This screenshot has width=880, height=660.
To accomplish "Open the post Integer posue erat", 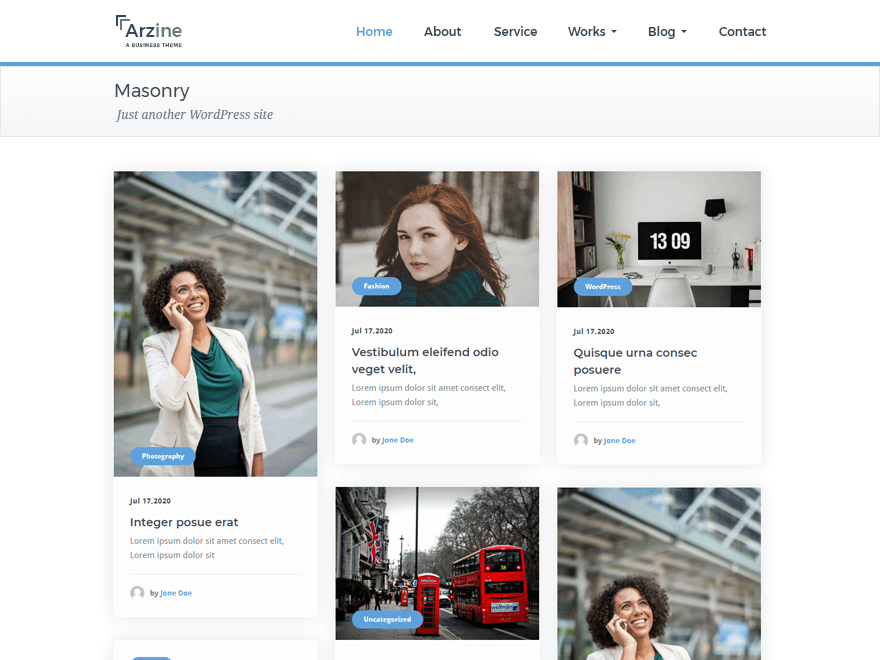I will point(184,521).
